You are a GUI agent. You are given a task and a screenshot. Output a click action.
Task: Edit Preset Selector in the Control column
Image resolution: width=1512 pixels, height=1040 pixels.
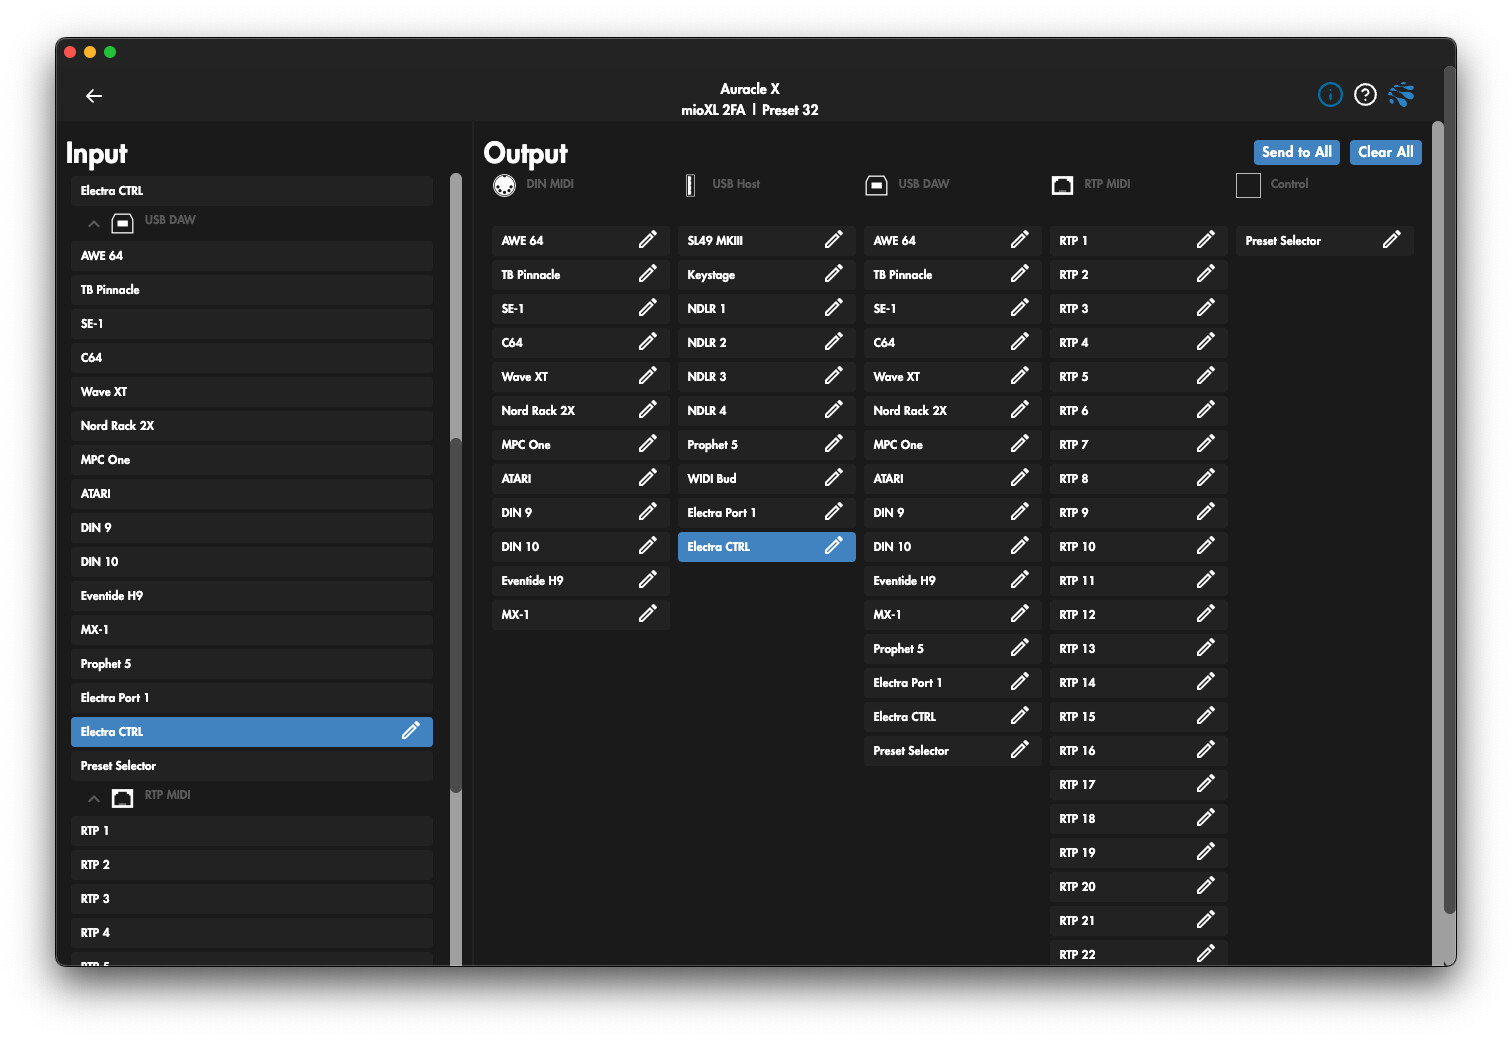coord(1392,240)
